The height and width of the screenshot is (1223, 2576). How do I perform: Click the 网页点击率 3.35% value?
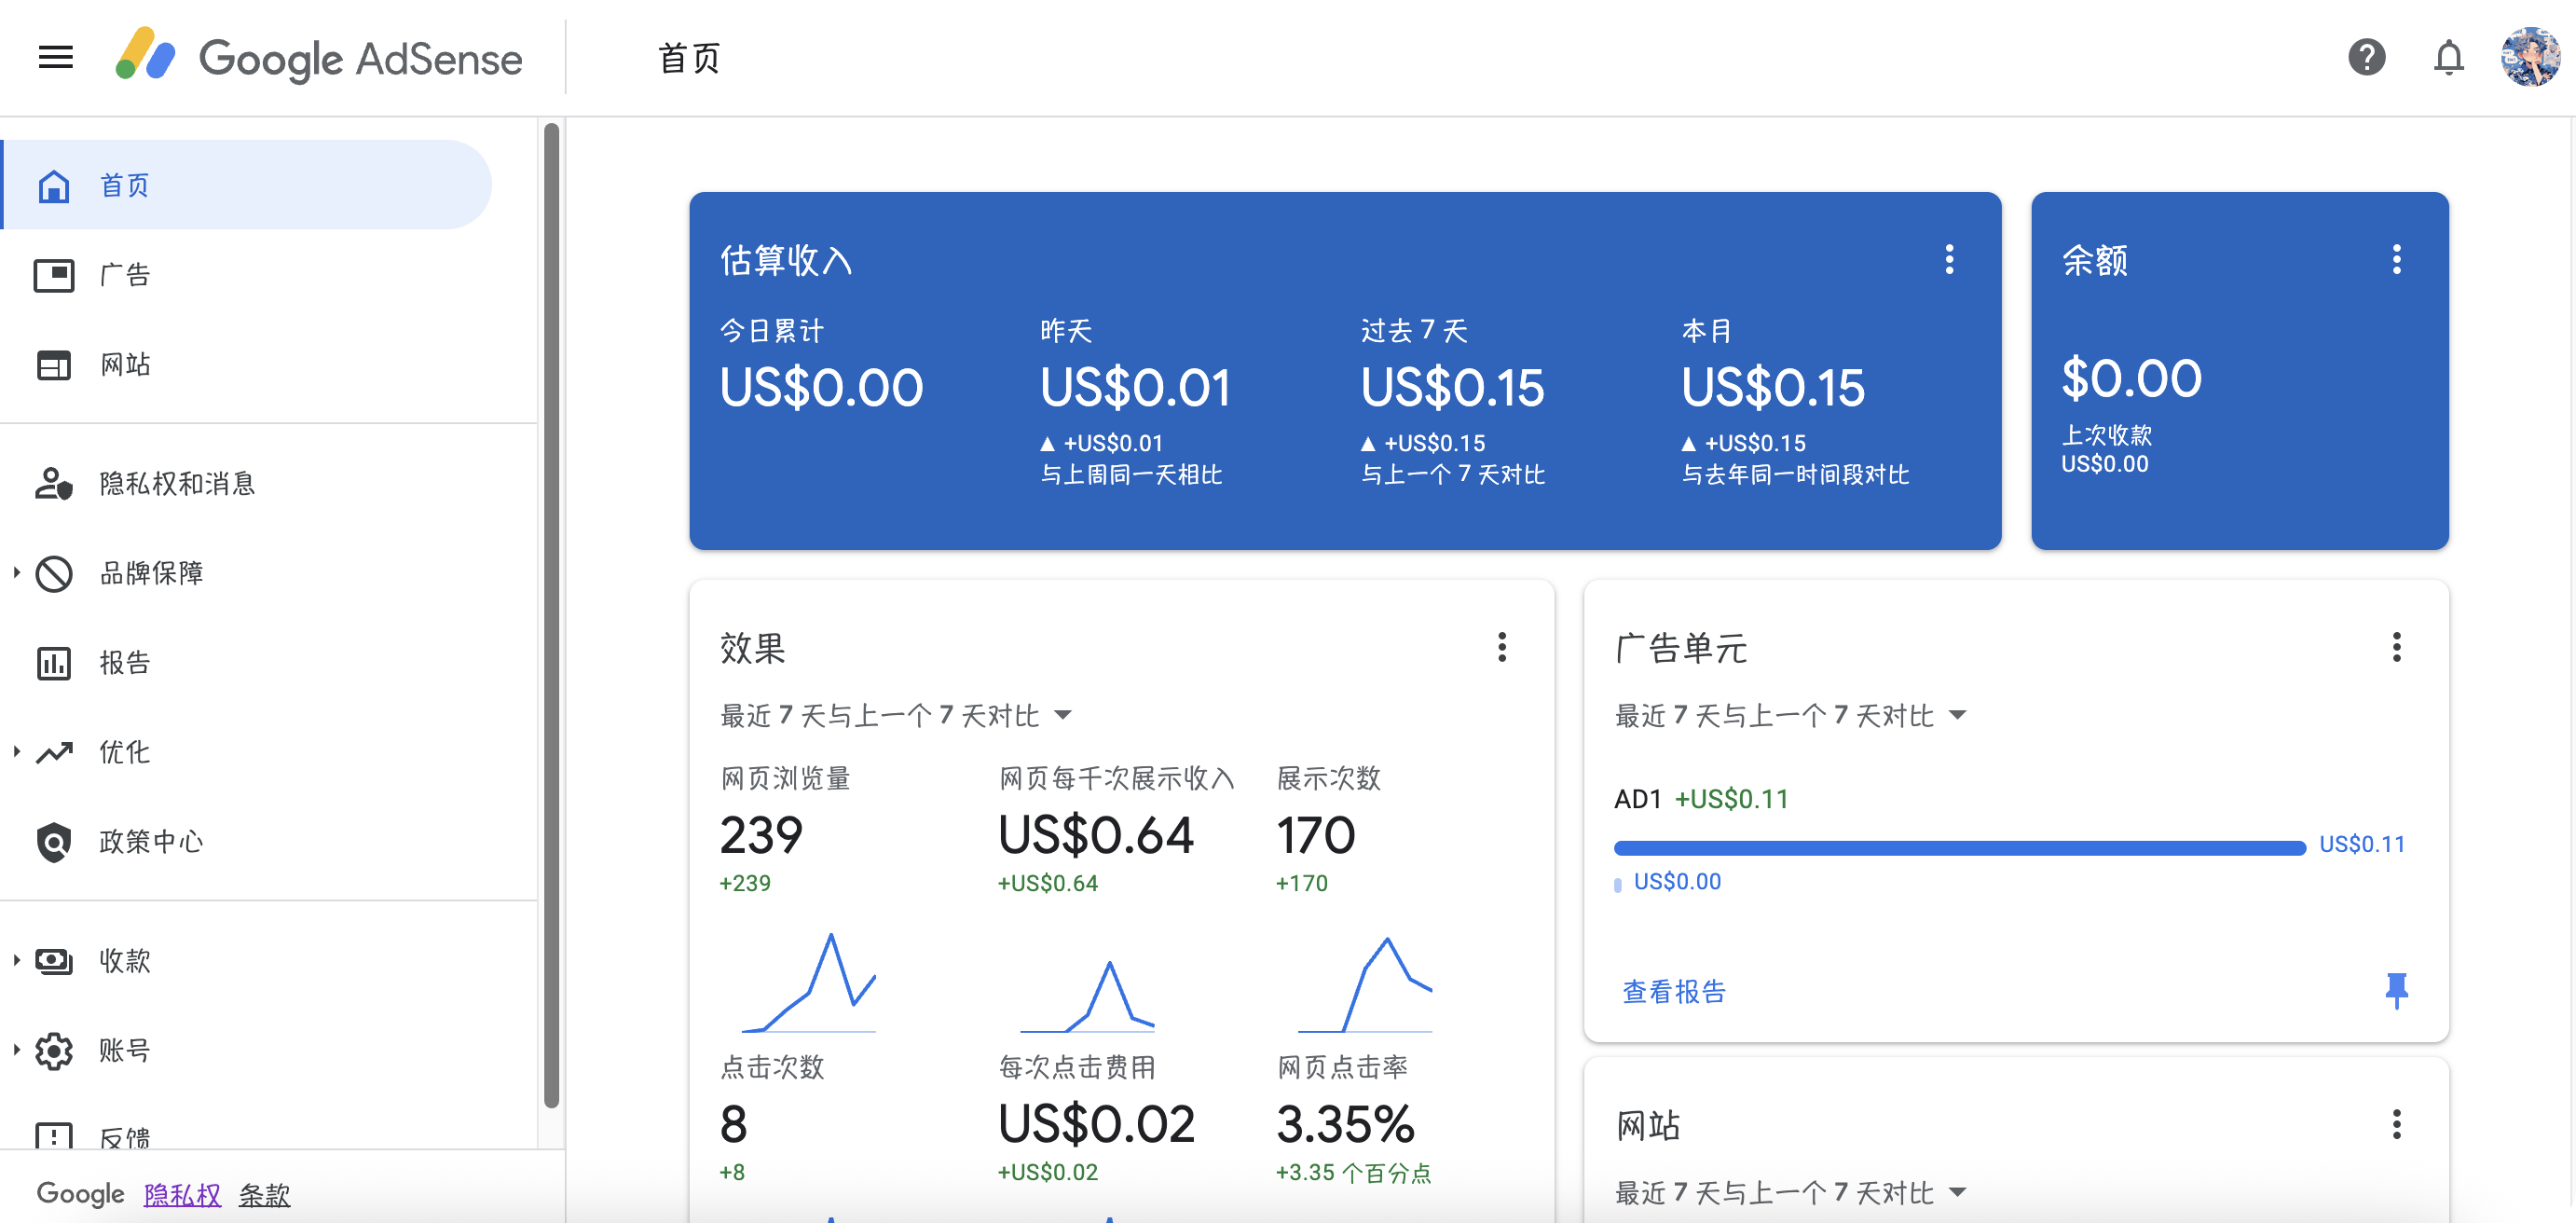point(1345,1125)
